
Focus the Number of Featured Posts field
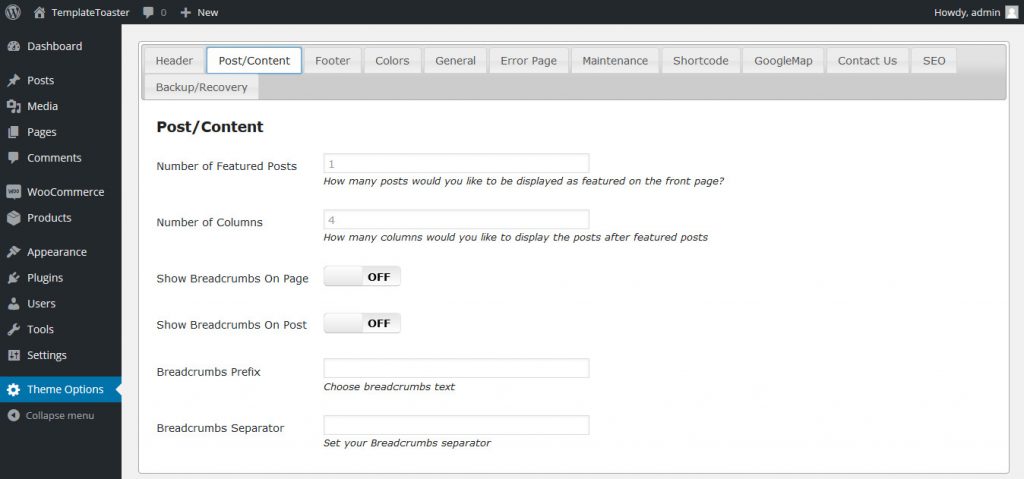pyautogui.click(x=456, y=164)
